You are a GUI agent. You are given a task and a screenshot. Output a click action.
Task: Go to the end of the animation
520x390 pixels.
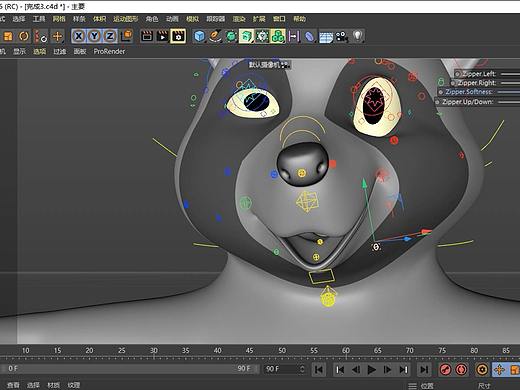pos(424,369)
